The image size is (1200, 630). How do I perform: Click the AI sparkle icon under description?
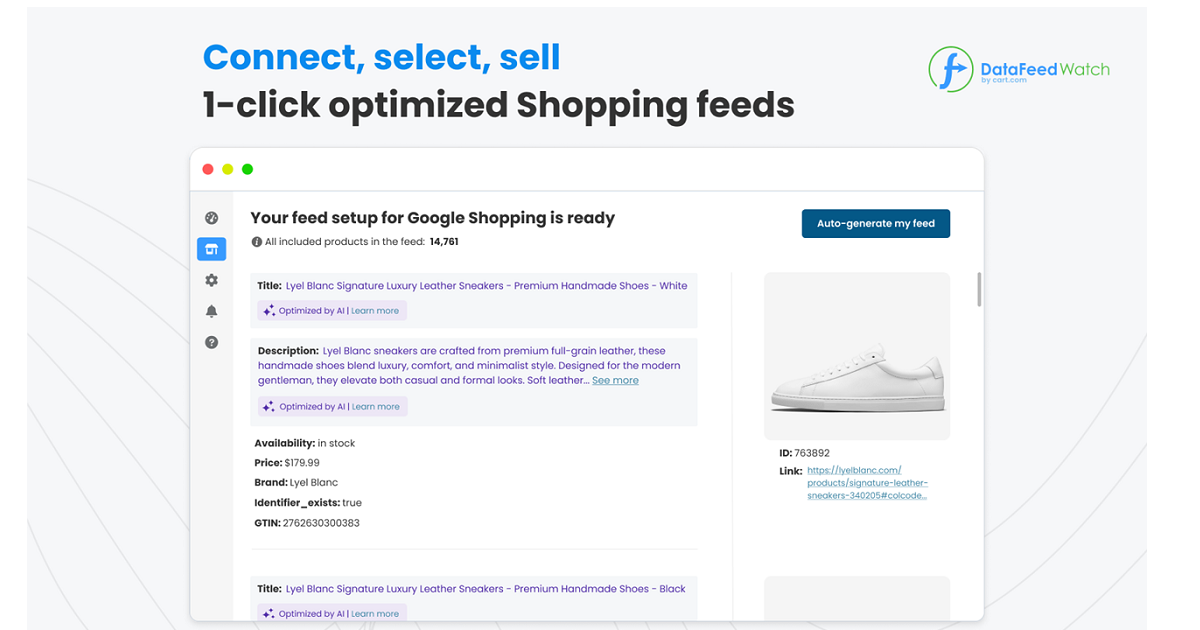pyautogui.click(x=269, y=407)
